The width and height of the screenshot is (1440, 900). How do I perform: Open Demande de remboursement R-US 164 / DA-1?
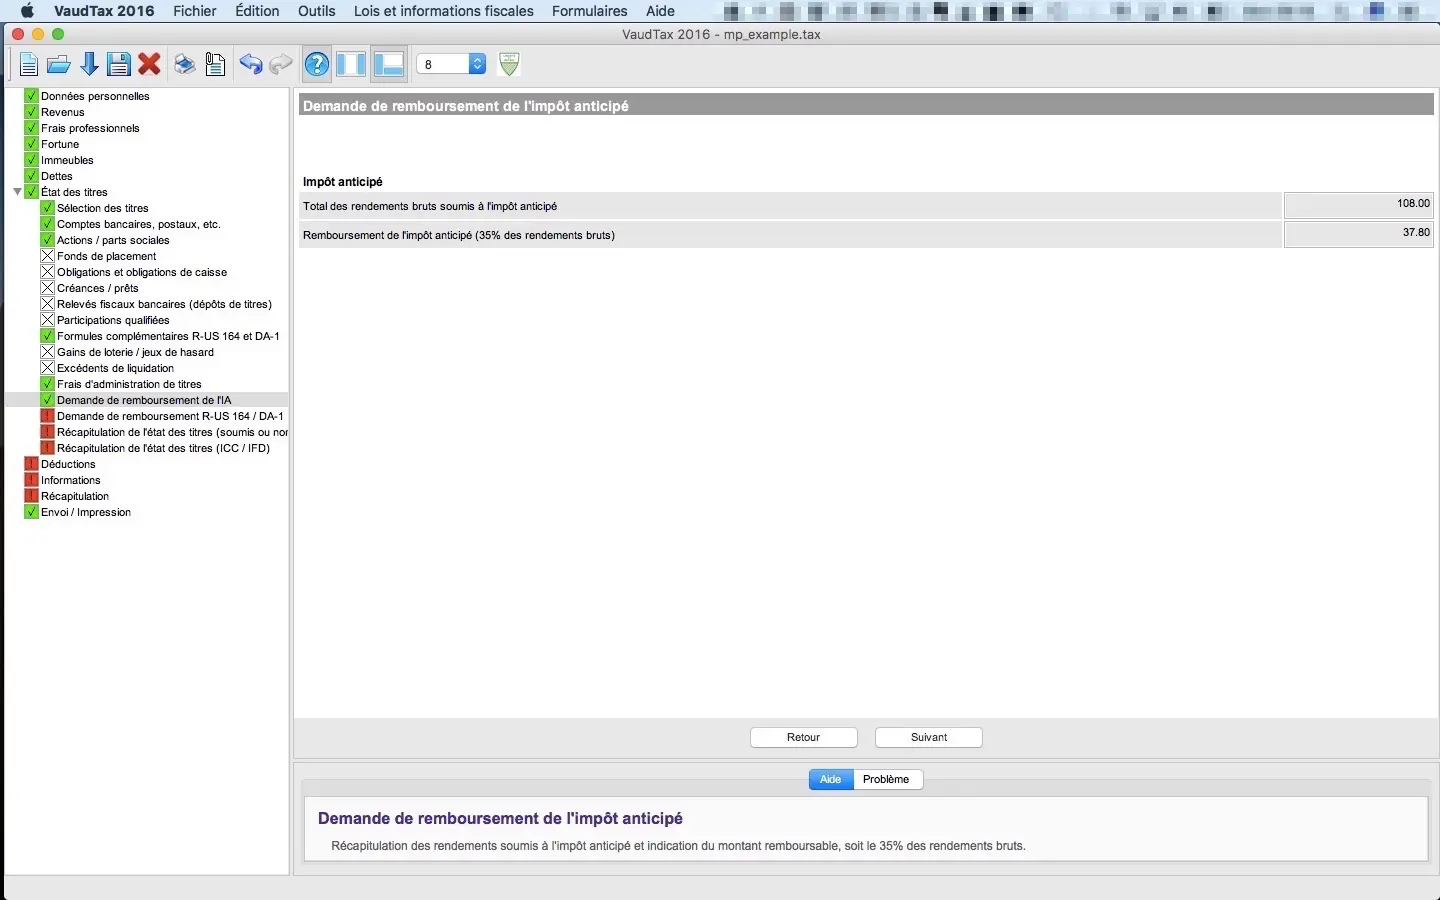point(170,416)
